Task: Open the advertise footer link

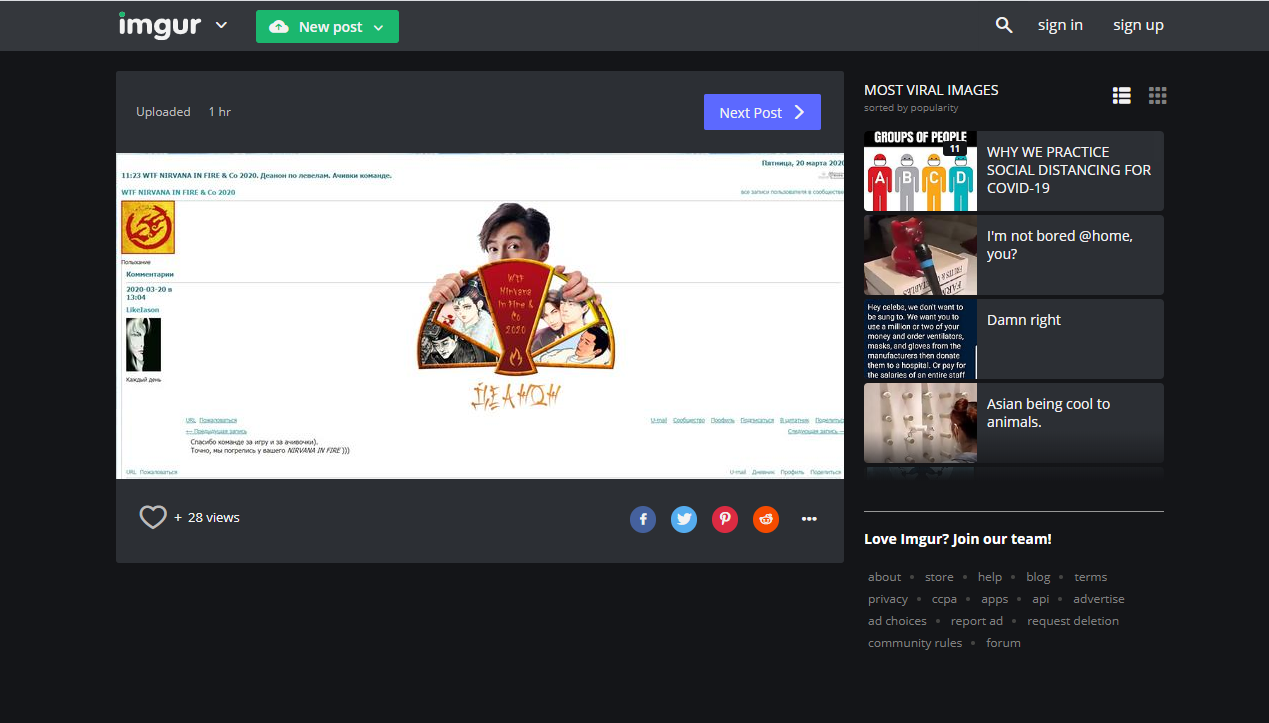Action: [1099, 599]
